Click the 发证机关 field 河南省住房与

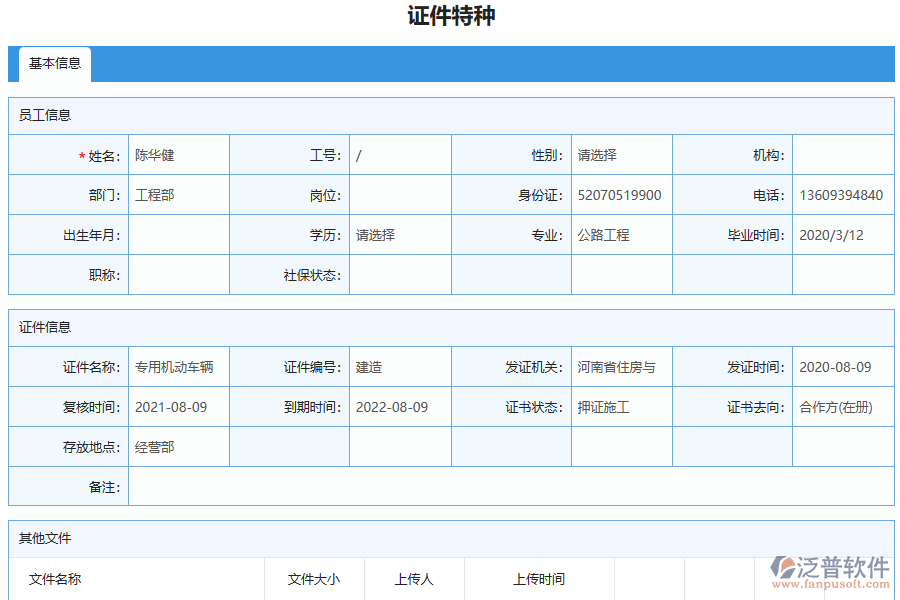tap(620, 366)
